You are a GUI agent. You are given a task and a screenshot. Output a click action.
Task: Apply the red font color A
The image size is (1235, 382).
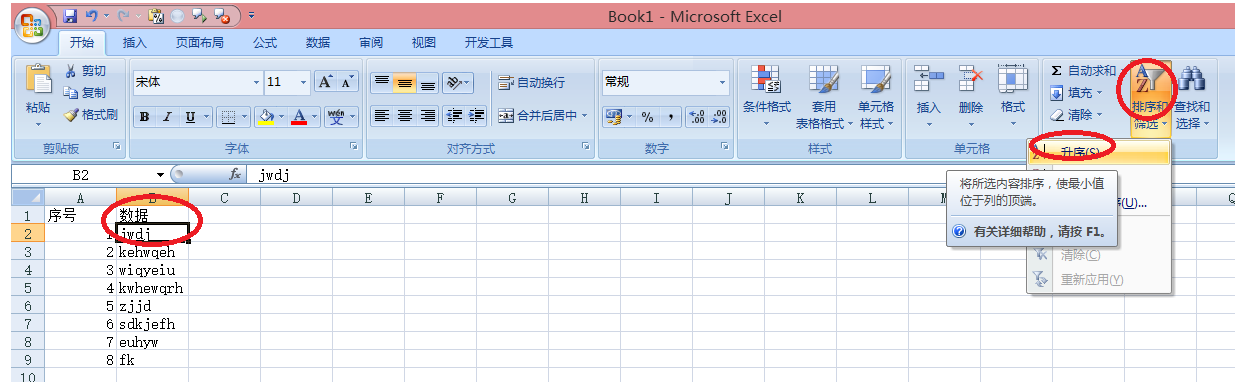click(x=300, y=117)
